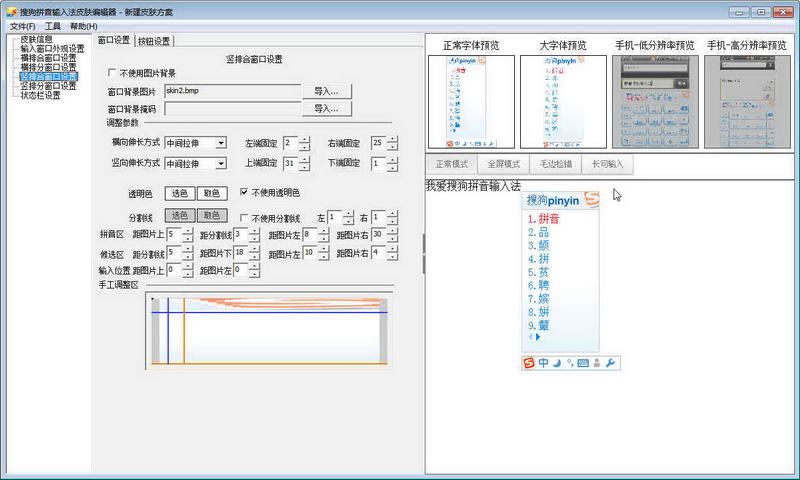
Task: Click the 正常字体预览 thumbnail
Action: click(x=471, y=102)
